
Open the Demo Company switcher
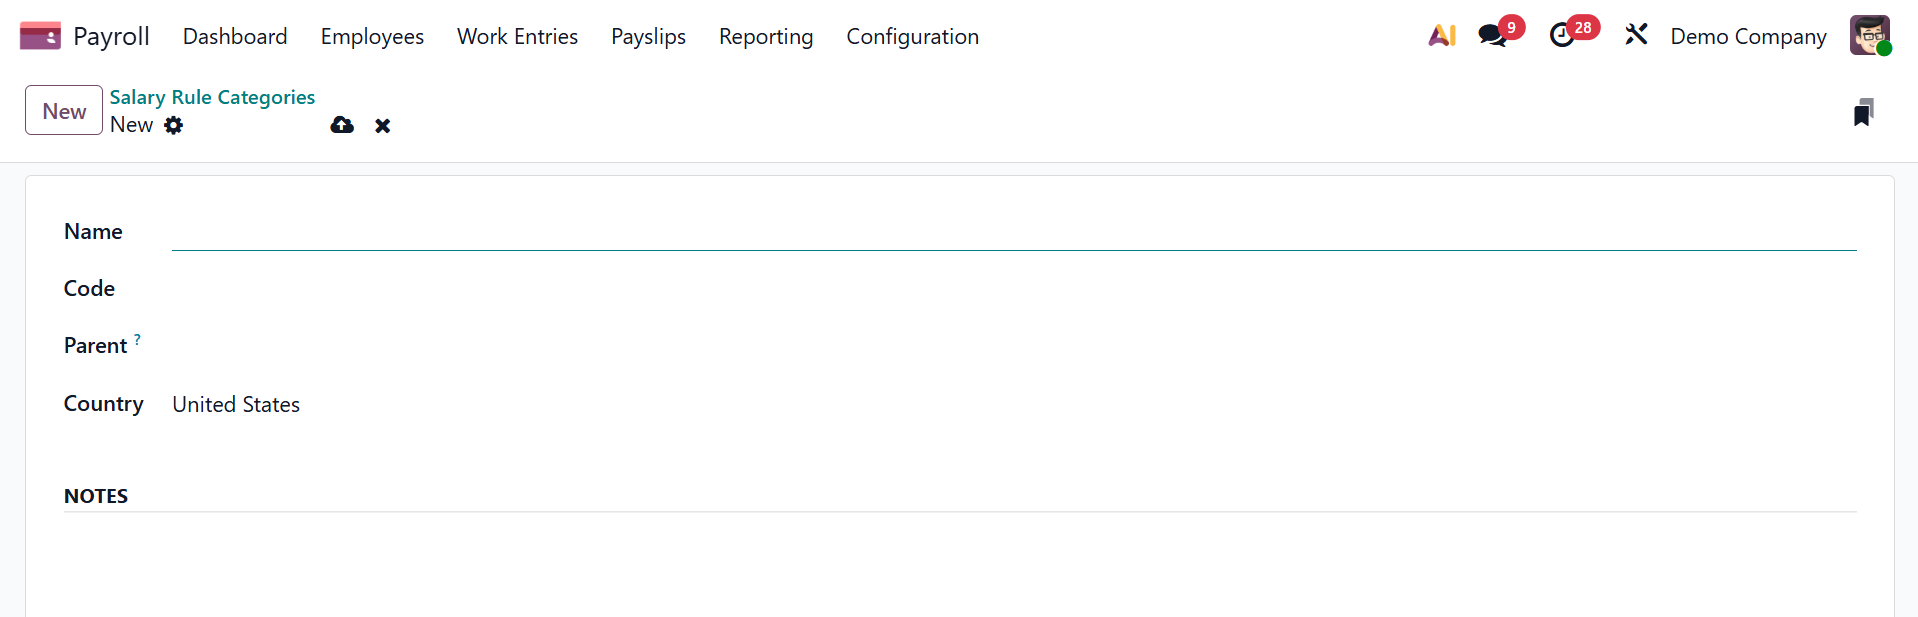(1748, 37)
